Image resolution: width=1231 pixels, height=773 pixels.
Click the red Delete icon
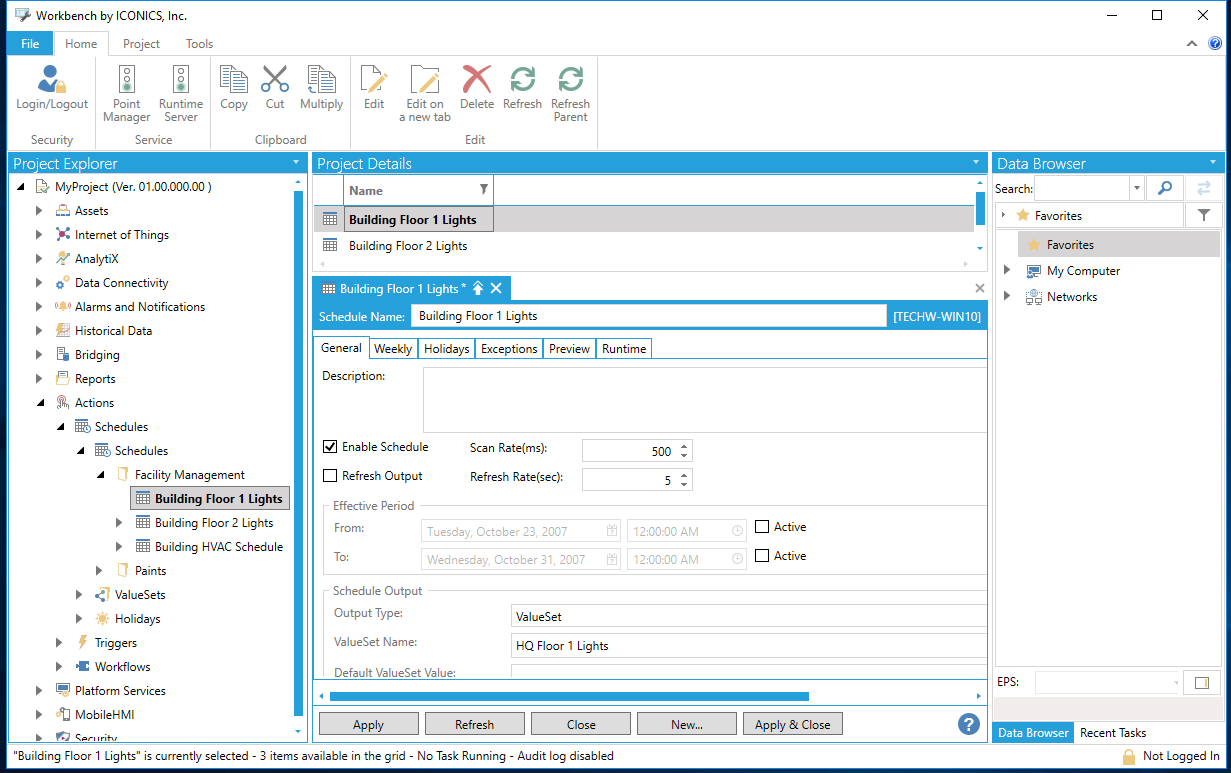pyautogui.click(x=477, y=80)
